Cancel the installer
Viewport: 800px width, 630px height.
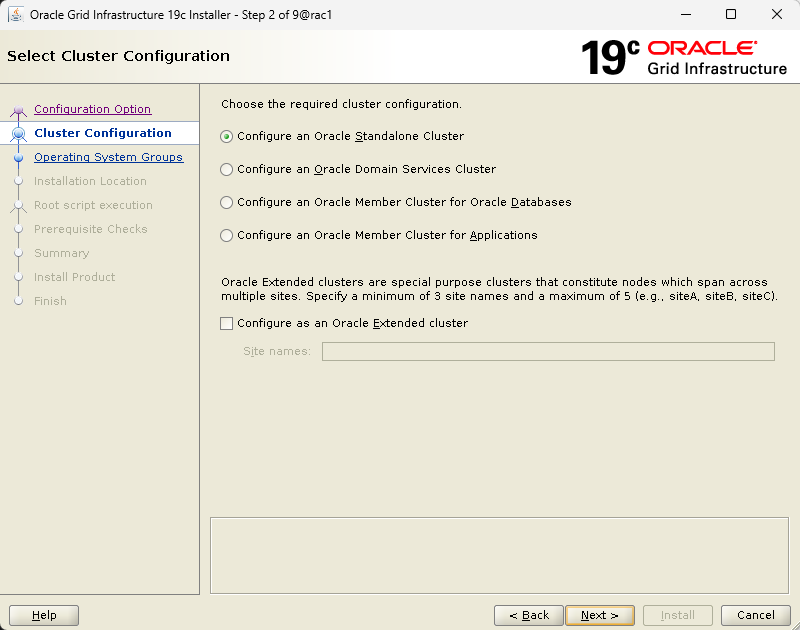(x=756, y=615)
